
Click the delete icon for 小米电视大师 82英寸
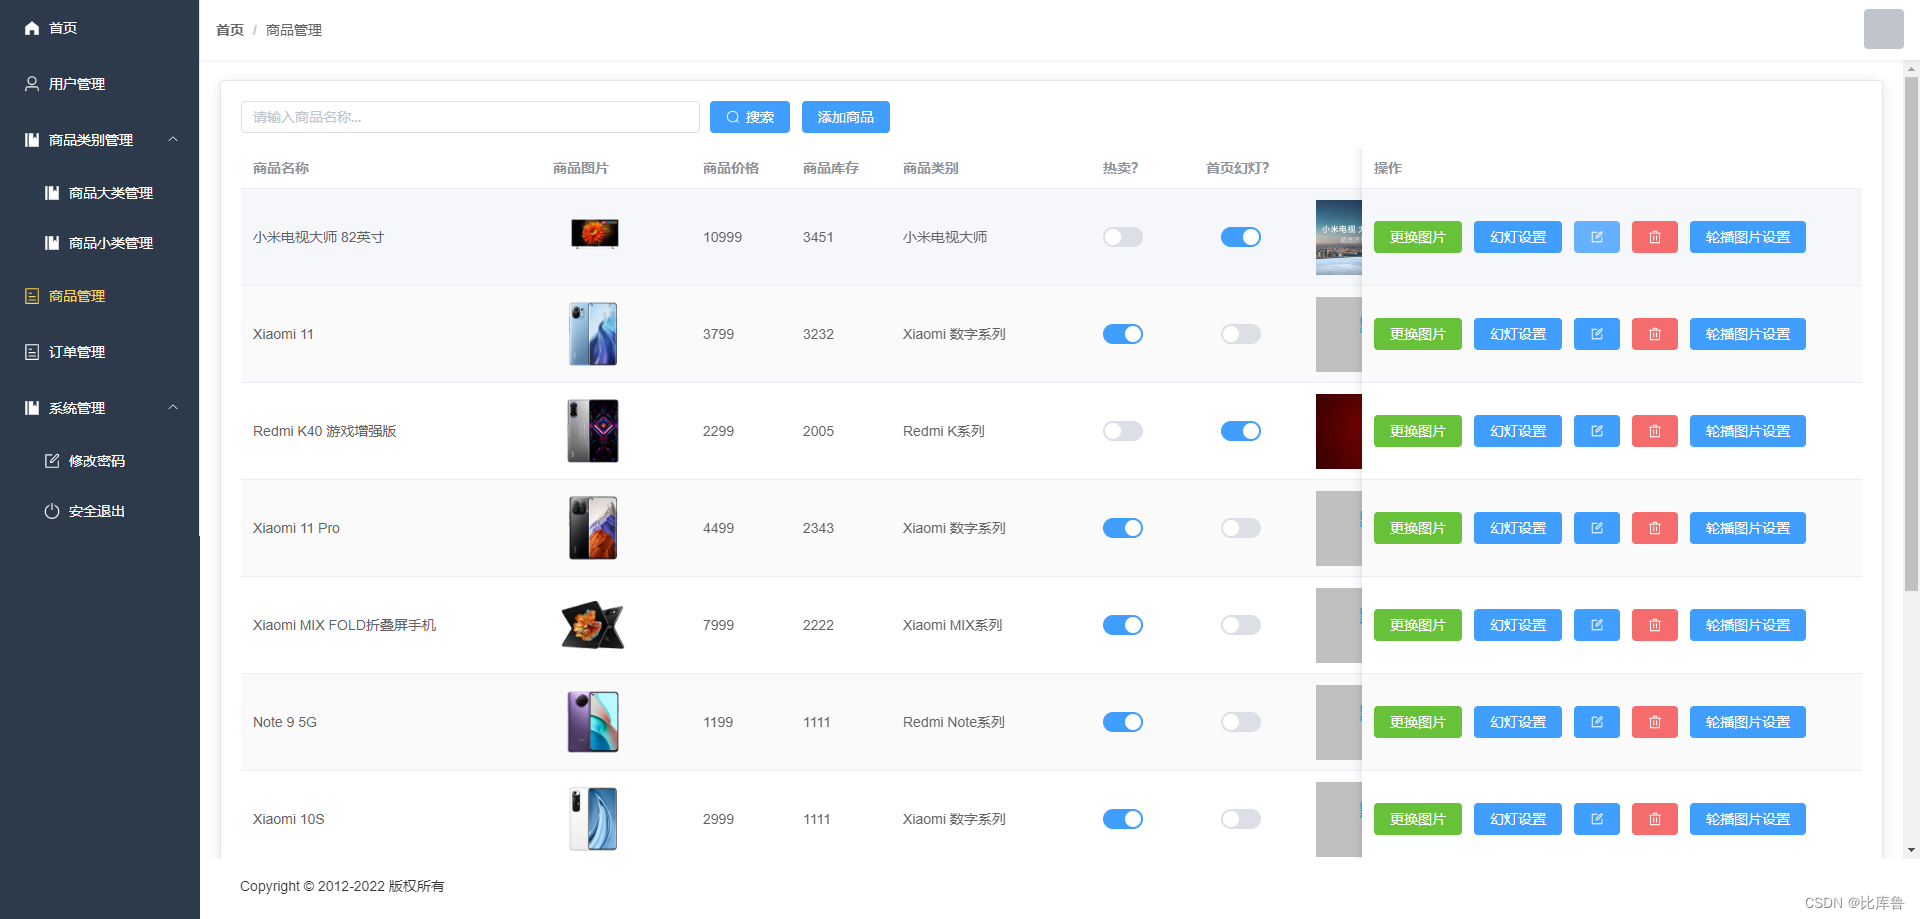[1655, 237]
